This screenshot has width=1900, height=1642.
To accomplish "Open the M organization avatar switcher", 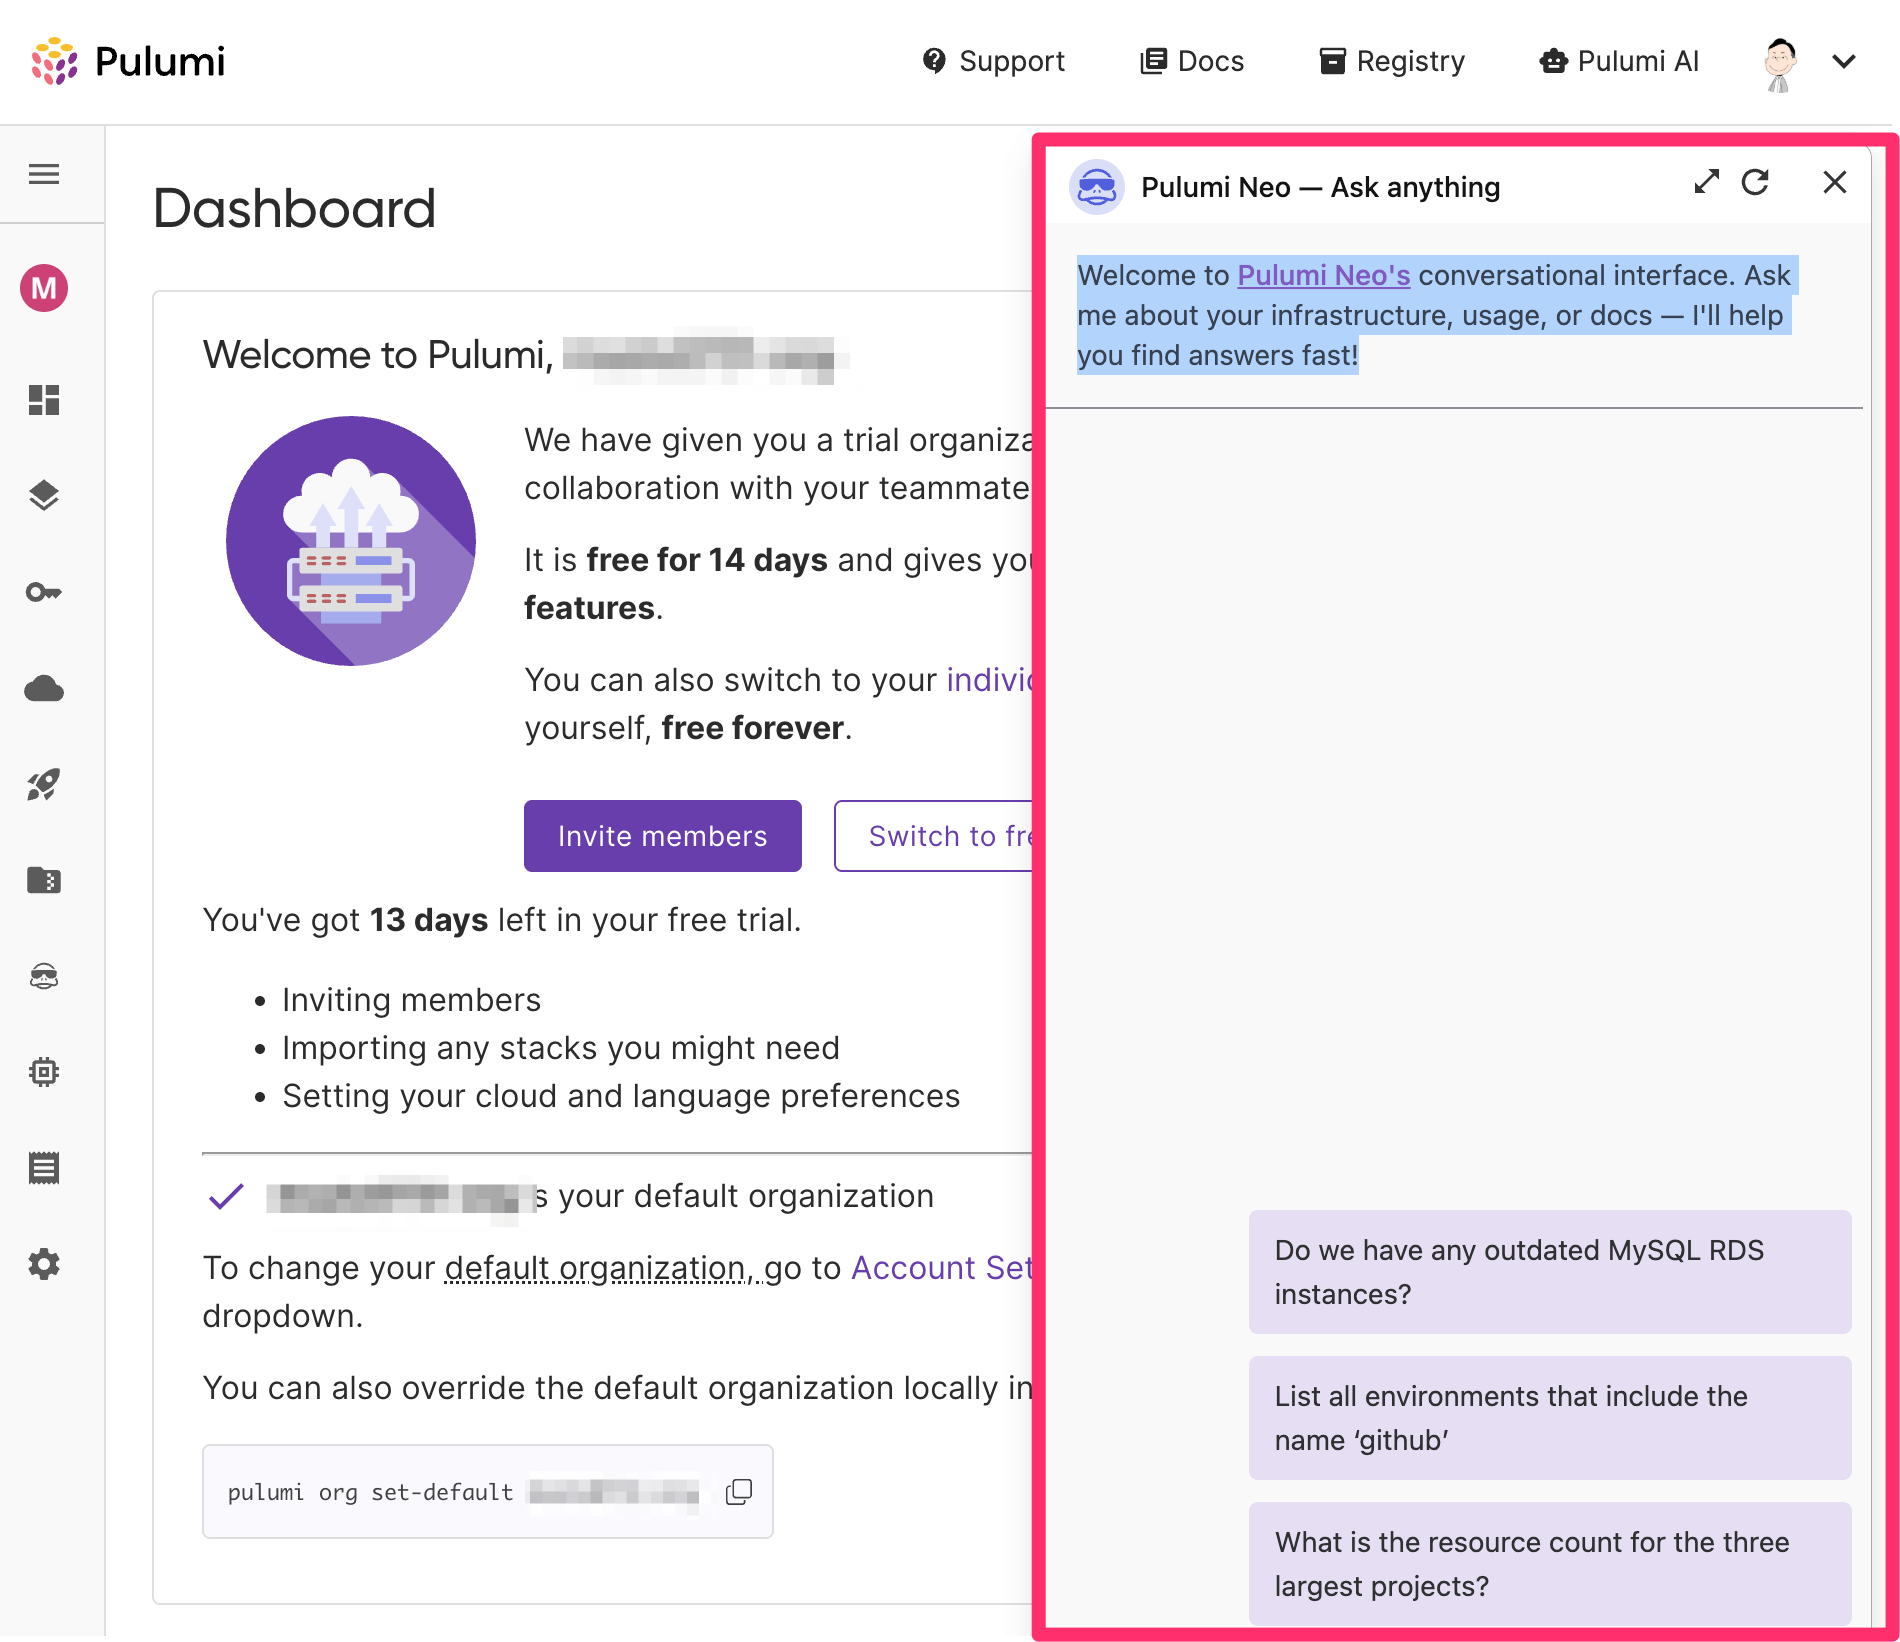I will [44, 288].
